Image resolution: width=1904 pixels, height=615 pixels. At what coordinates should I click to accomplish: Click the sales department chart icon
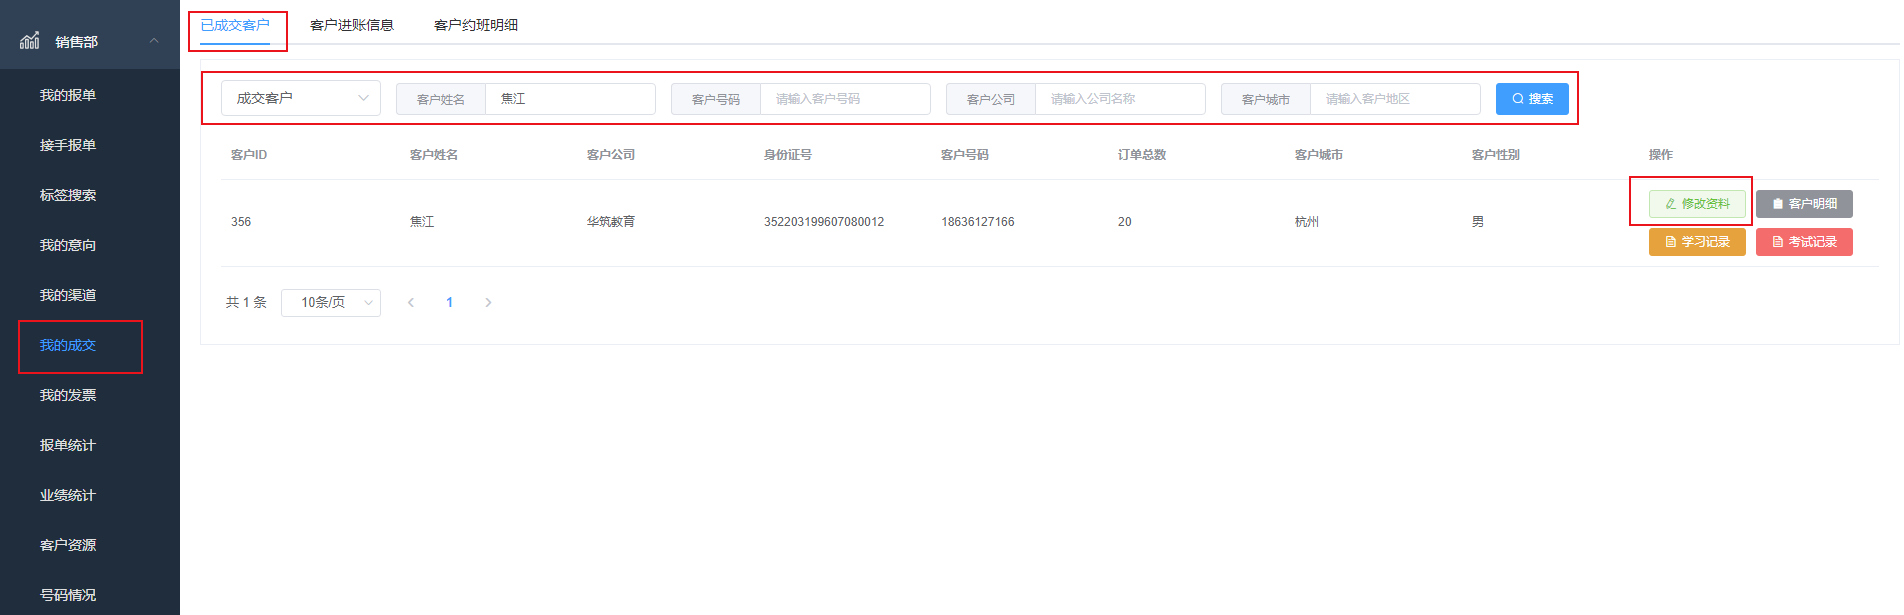30,41
